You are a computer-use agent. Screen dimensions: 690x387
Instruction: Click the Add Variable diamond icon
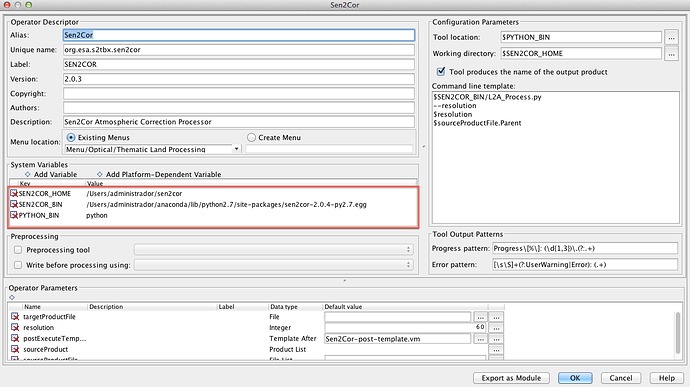coord(27,174)
